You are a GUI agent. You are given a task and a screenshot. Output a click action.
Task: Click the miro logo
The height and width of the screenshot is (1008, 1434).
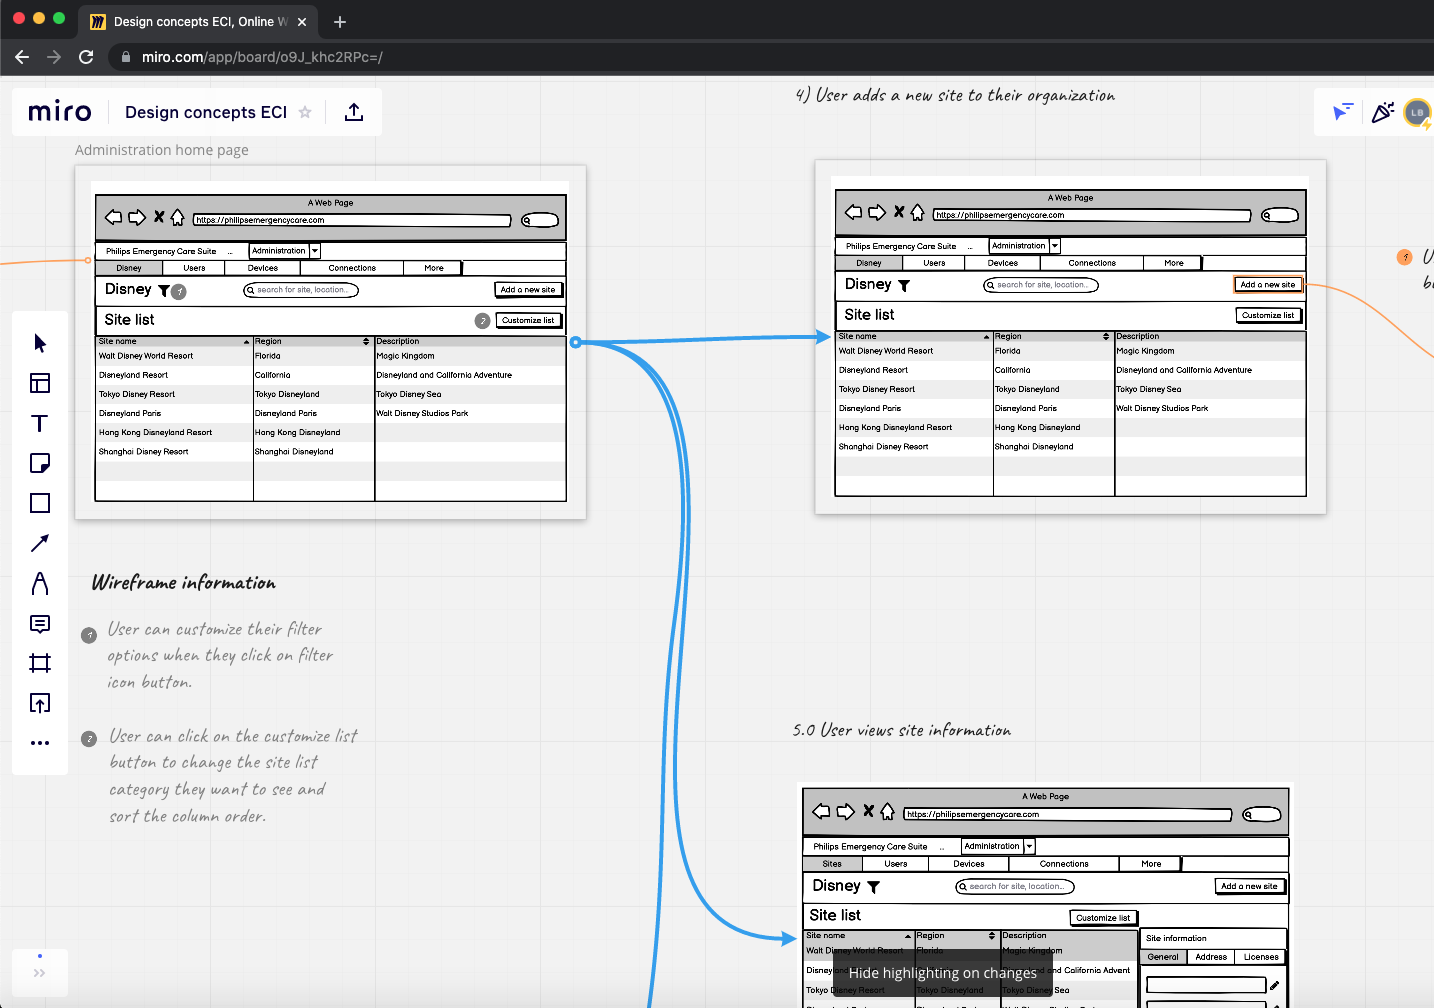coord(60,112)
